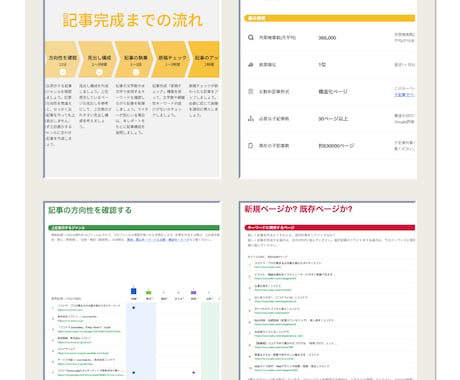This screenshot has width=460, height=380.
Task: Select the 原稿チェック arrow step
Action: (x=172, y=59)
